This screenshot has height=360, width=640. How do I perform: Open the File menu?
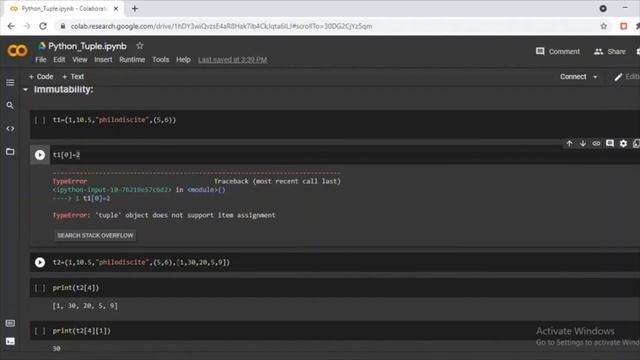pyautogui.click(x=41, y=60)
